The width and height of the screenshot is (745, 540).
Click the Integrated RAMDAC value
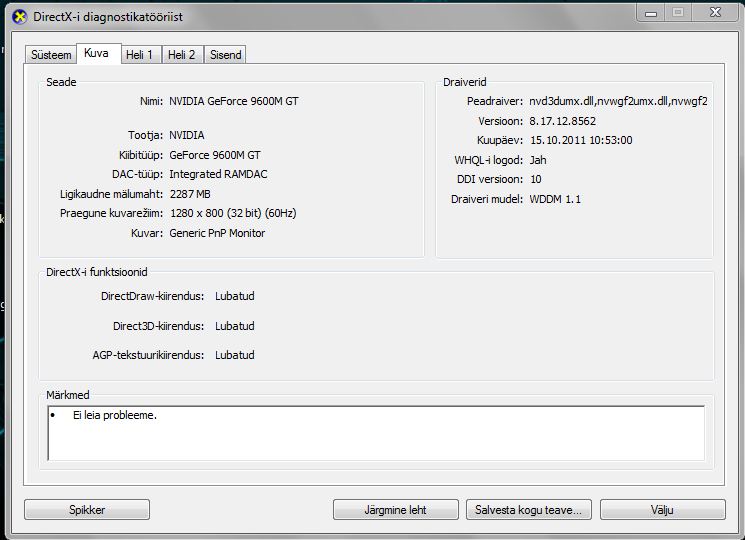click(218, 174)
